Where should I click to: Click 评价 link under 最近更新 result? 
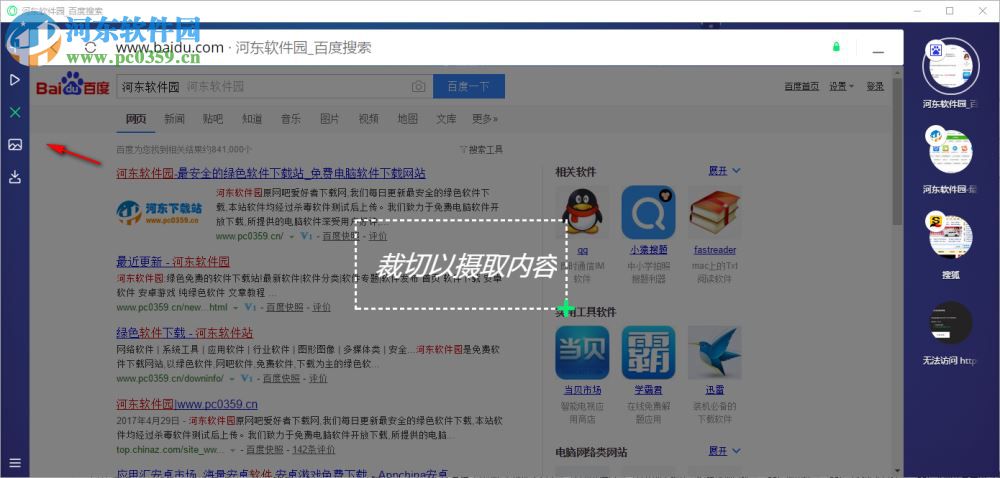pyautogui.click(x=321, y=307)
